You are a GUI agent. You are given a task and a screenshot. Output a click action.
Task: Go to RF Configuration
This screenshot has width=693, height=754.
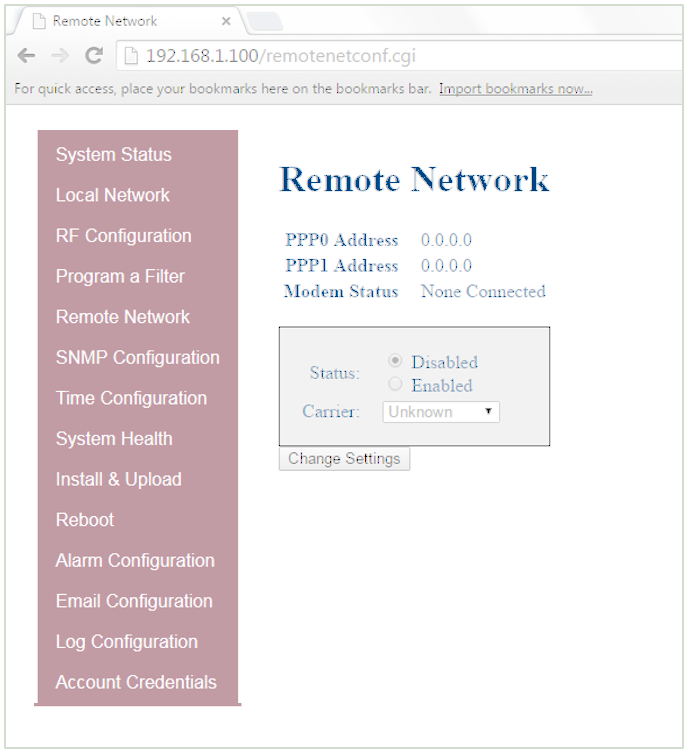(124, 236)
